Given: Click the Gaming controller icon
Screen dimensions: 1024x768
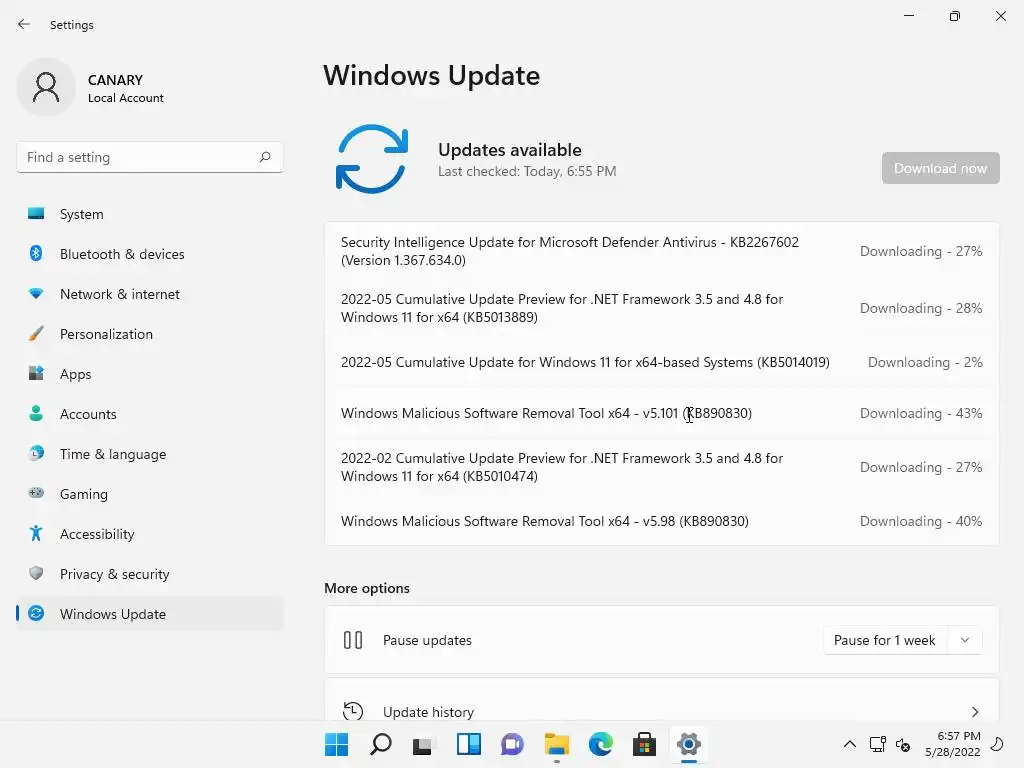Looking at the screenshot, I should click(x=37, y=493).
